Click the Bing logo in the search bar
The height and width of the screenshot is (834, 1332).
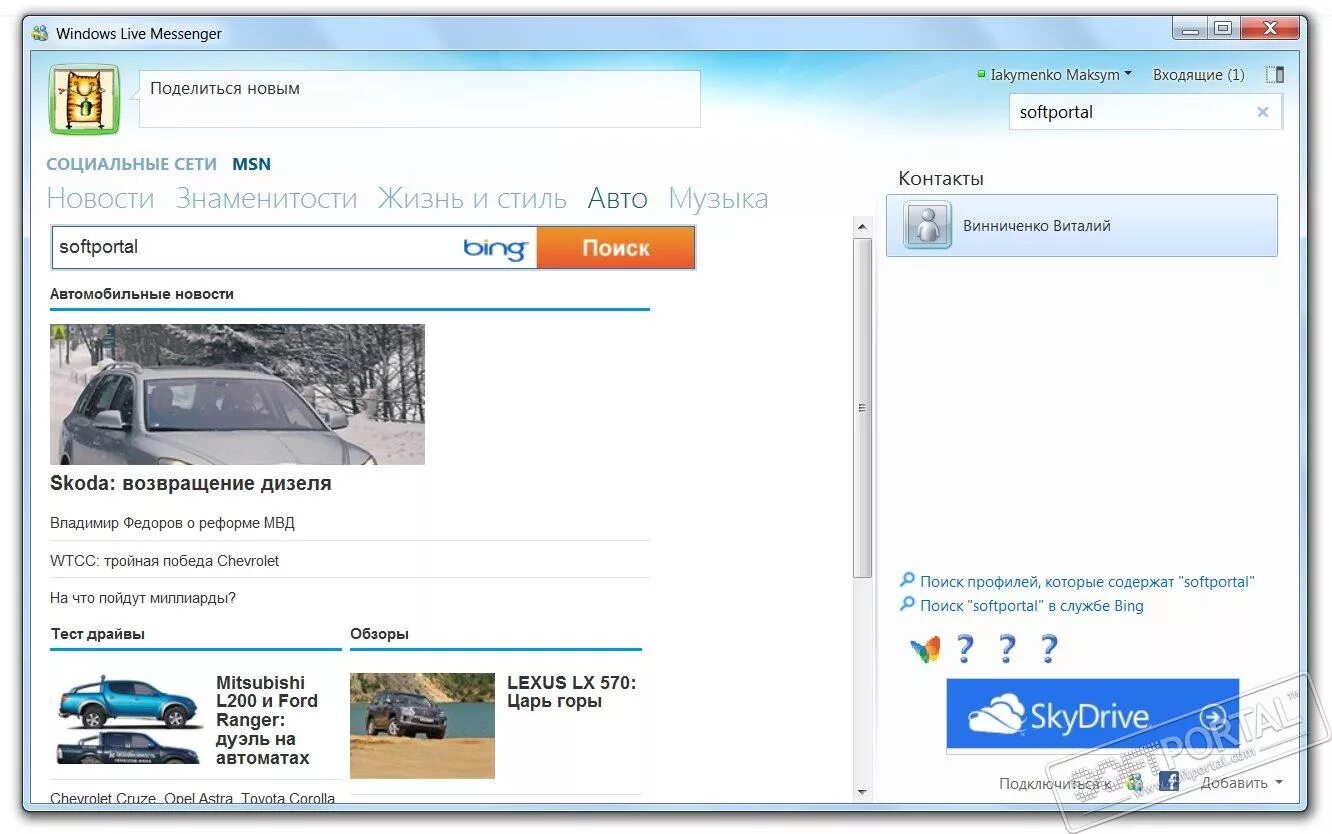pyautogui.click(x=495, y=248)
